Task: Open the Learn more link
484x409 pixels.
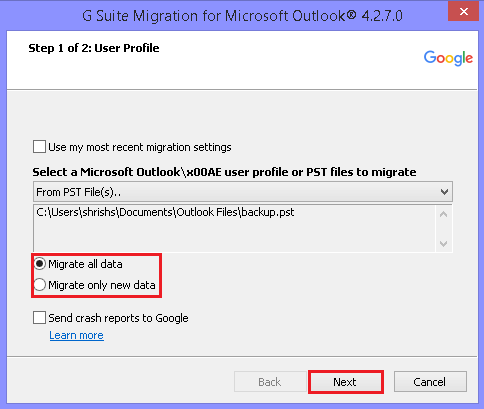Action: click(x=76, y=335)
